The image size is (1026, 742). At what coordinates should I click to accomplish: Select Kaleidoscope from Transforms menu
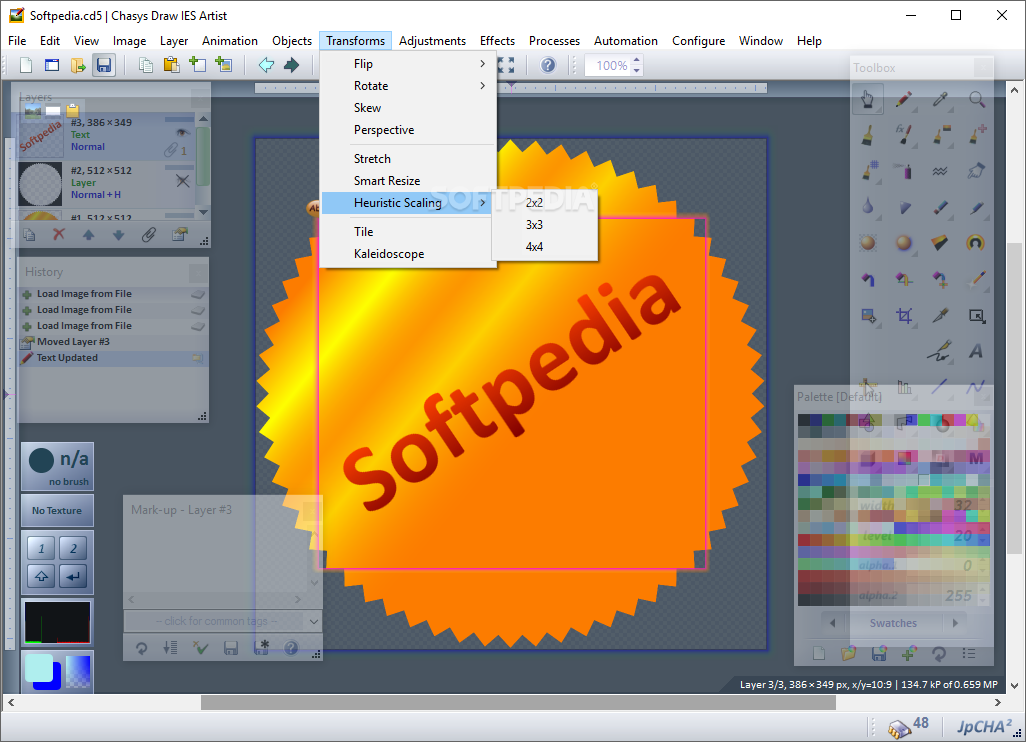408,254
